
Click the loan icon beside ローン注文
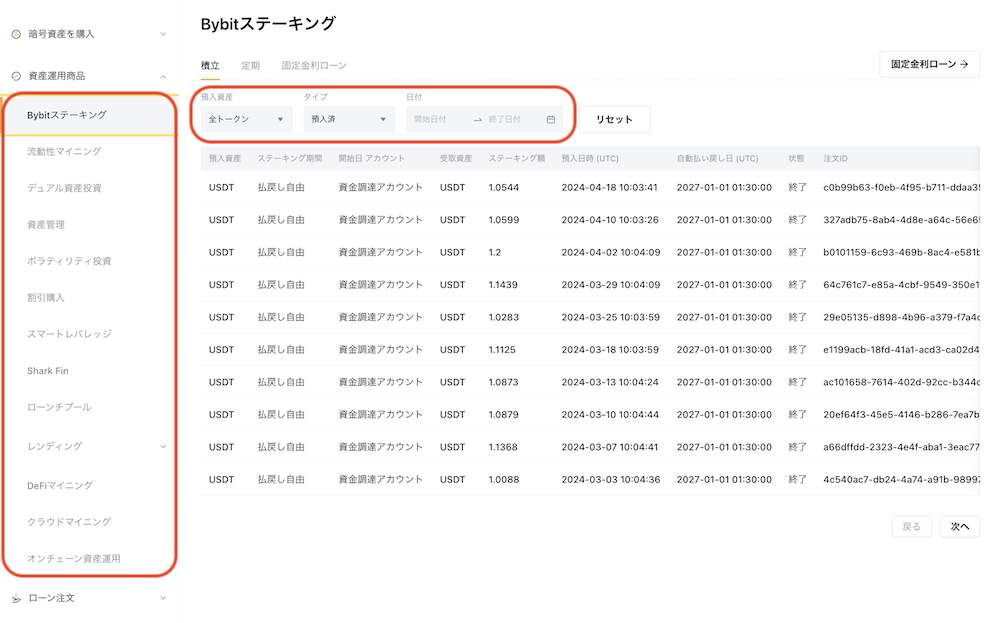17,598
